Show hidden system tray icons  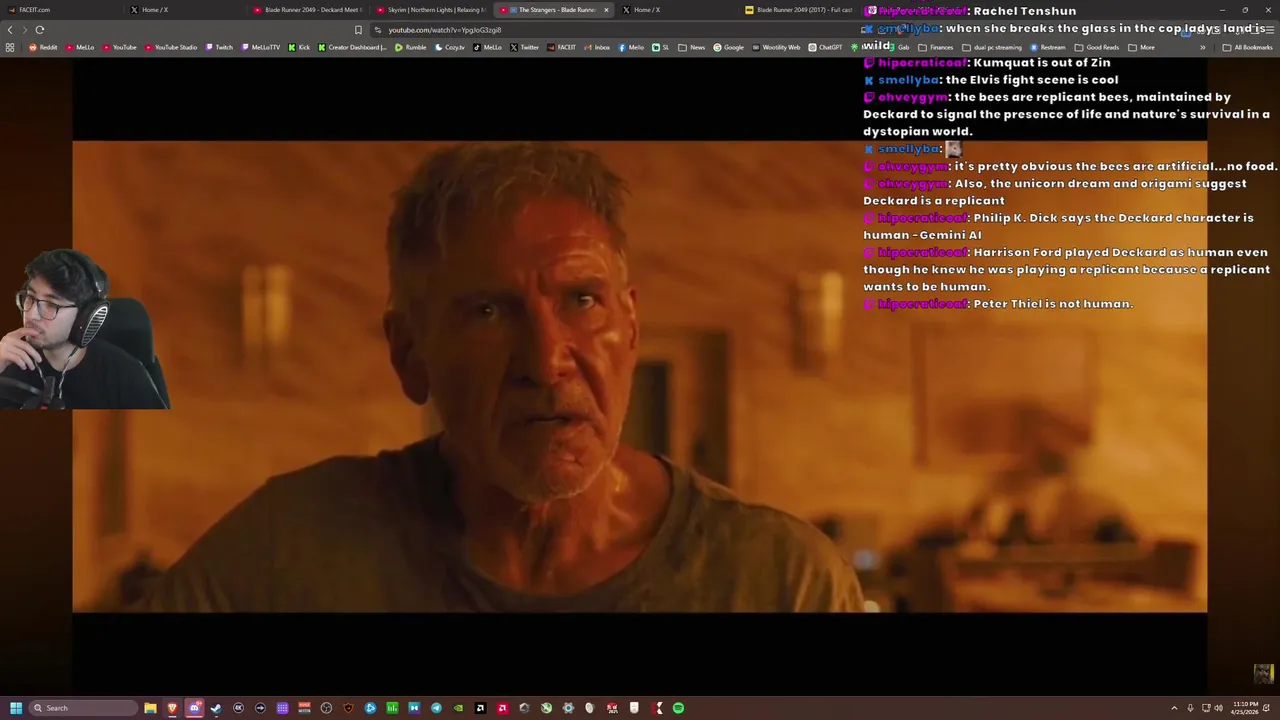pos(1175,708)
